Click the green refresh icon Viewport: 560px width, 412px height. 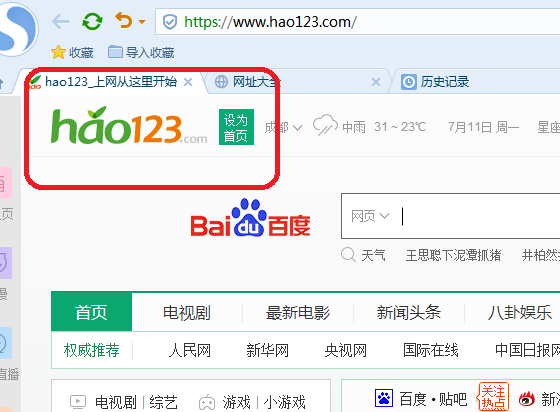coord(92,21)
